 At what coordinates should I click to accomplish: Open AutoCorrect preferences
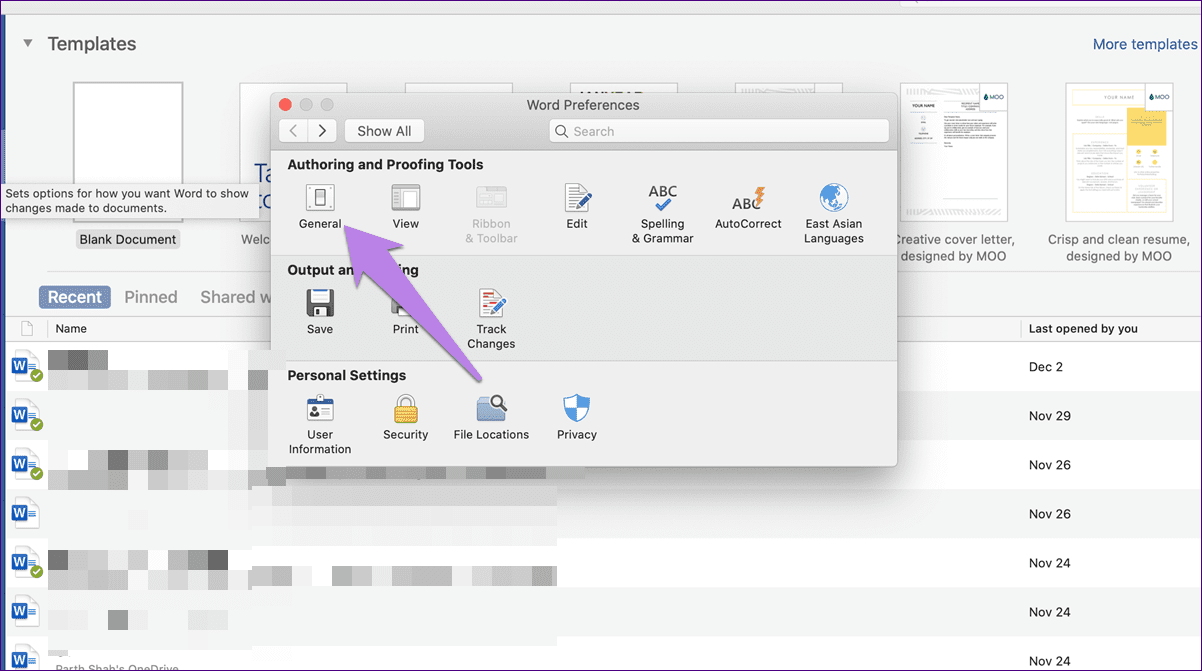[x=748, y=207]
